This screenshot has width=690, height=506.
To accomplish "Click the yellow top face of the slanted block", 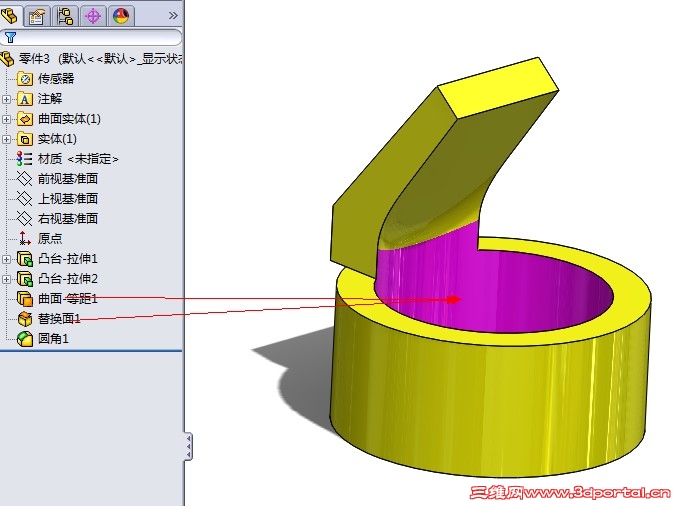I will 498,88.
